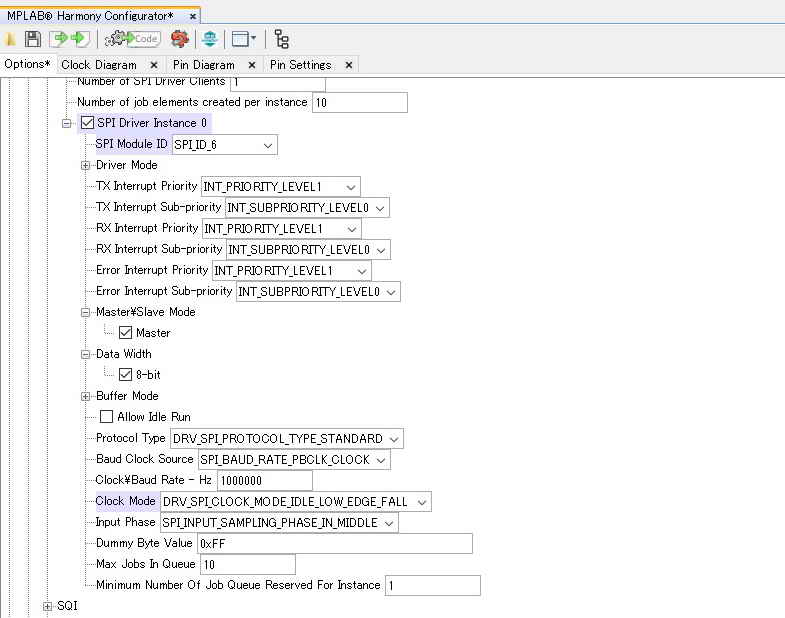Screen dimensions: 785x618
Task: Toggle SPI Driver Instance 0 checkbox
Action: (x=87, y=123)
